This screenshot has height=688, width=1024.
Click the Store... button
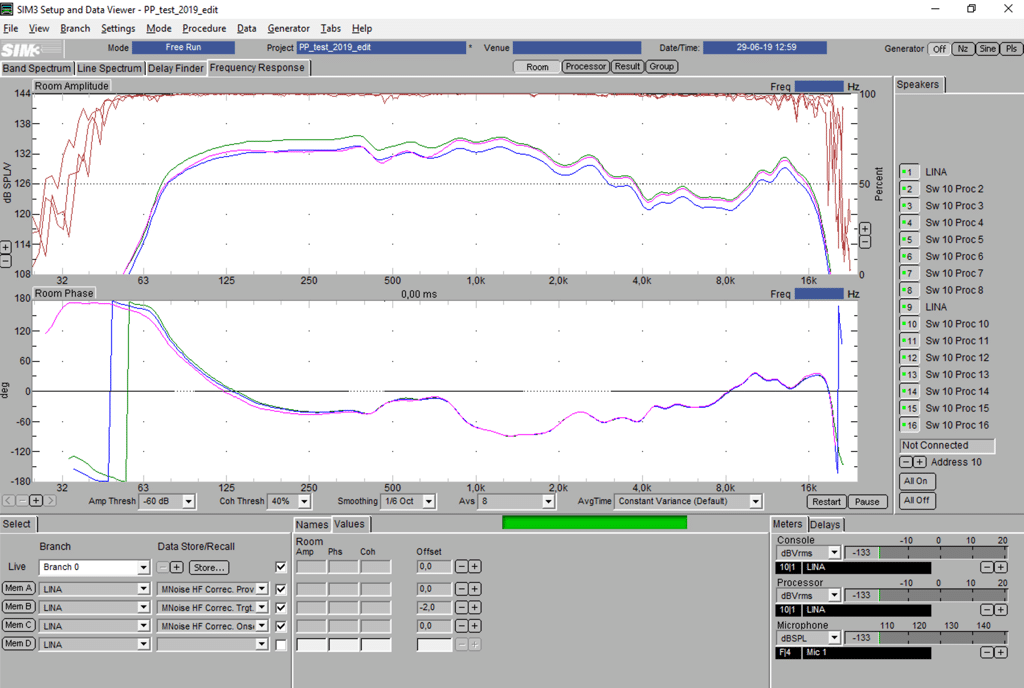pos(209,567)
